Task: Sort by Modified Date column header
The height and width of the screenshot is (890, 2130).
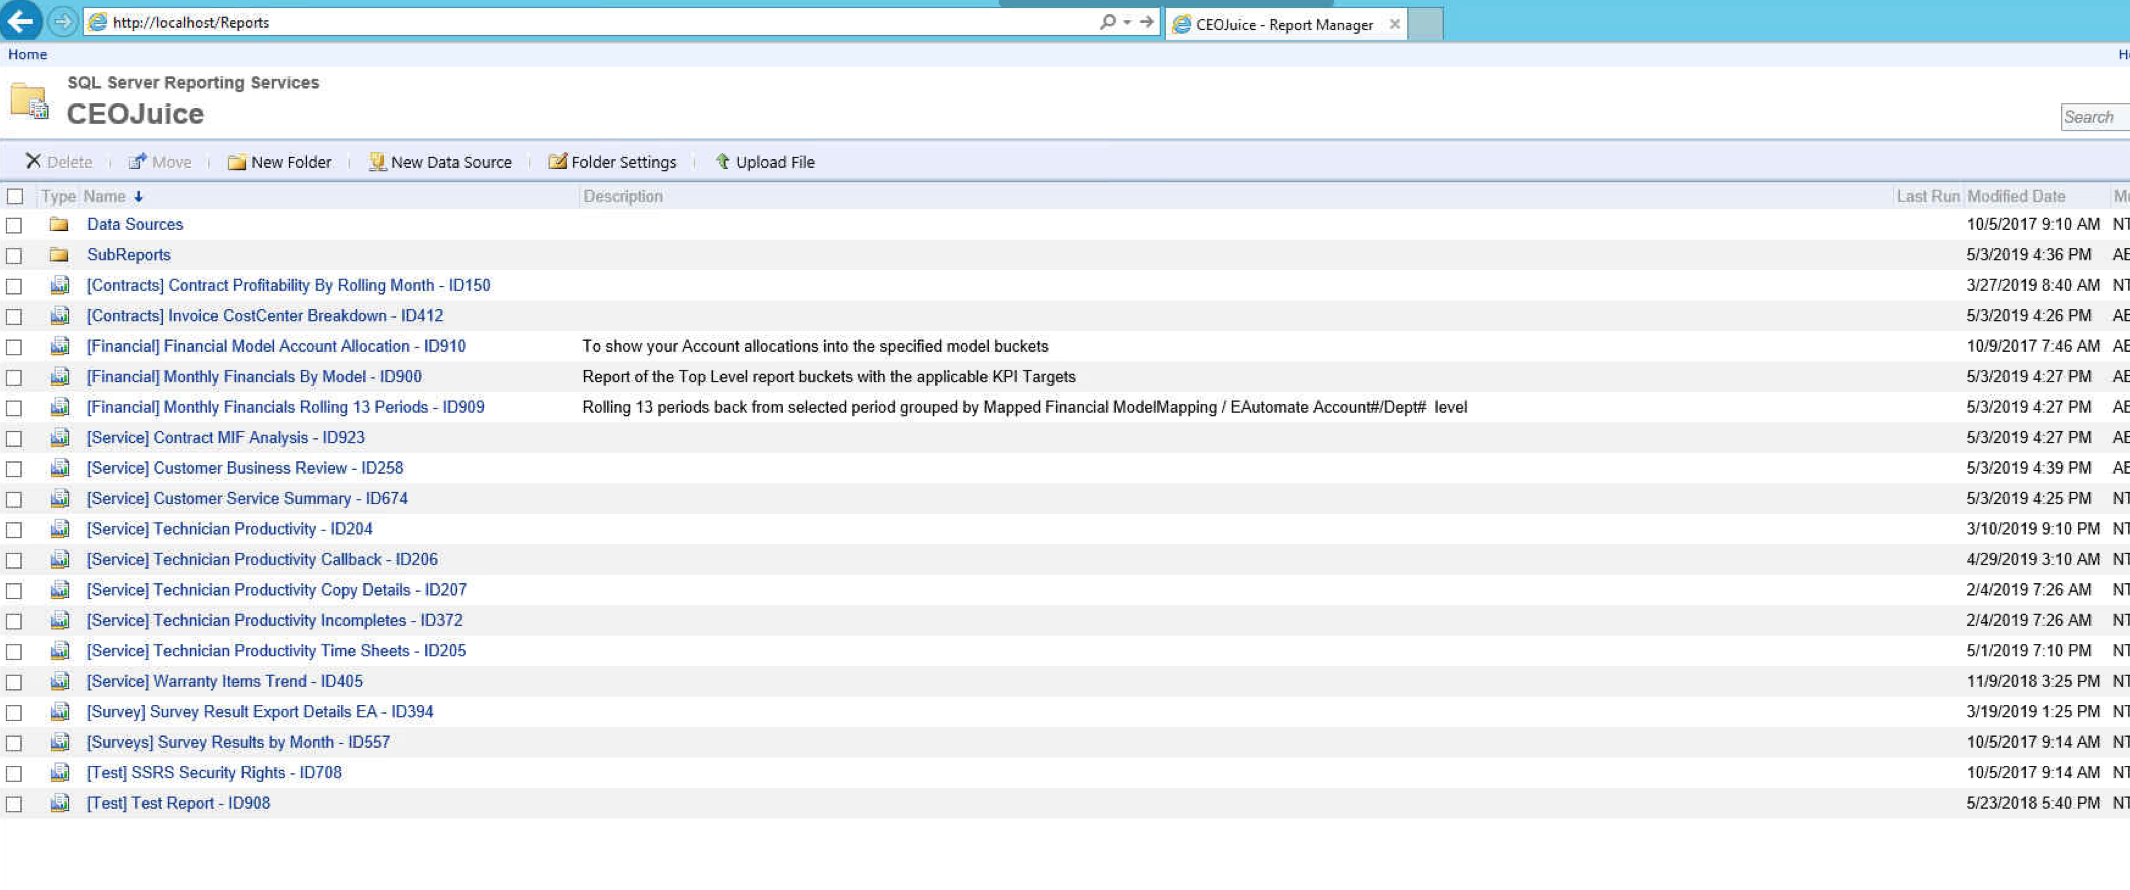Action: 2016,196
